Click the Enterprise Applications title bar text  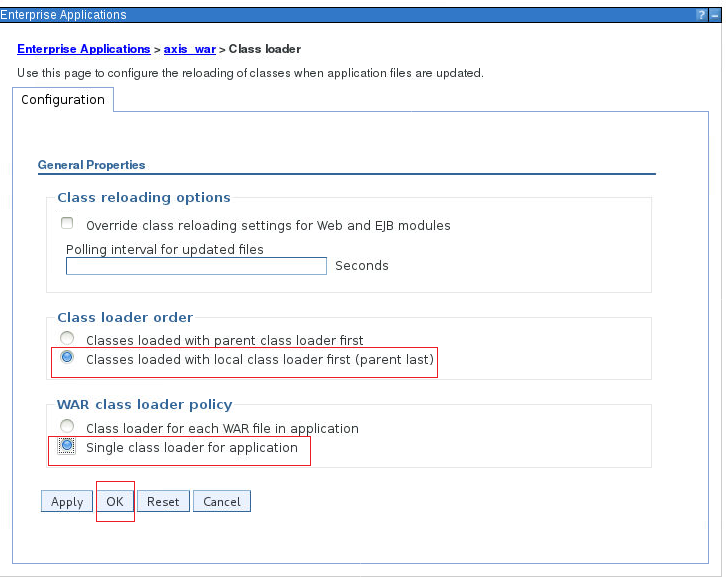pos(64,15)
